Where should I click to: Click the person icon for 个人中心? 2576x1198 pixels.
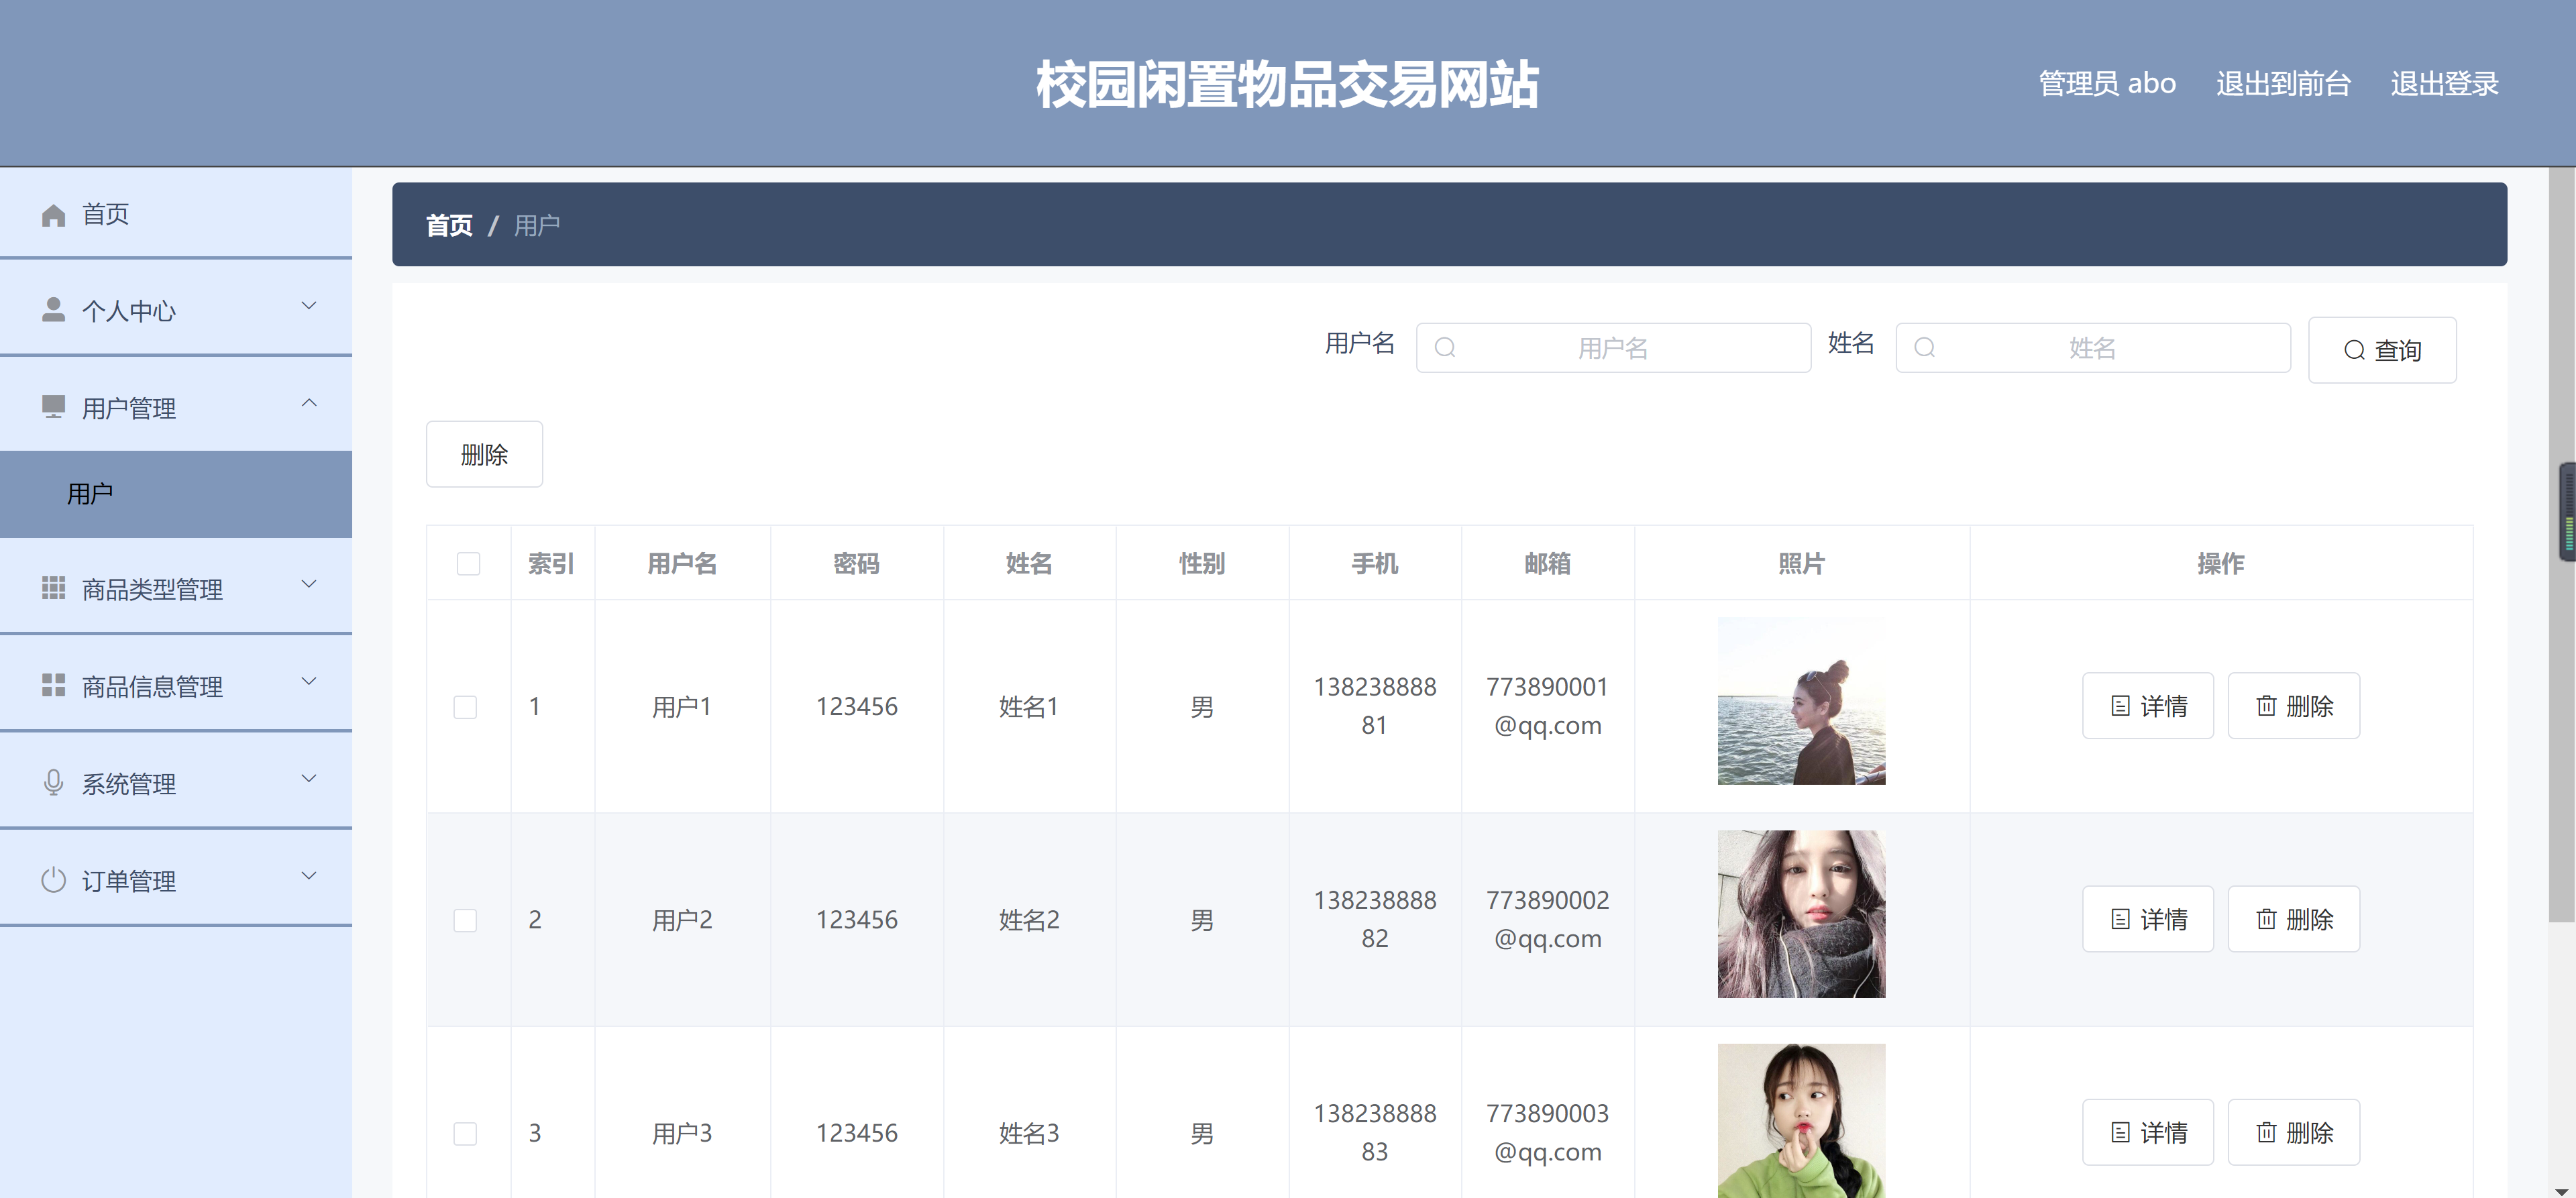click(53, 310)
